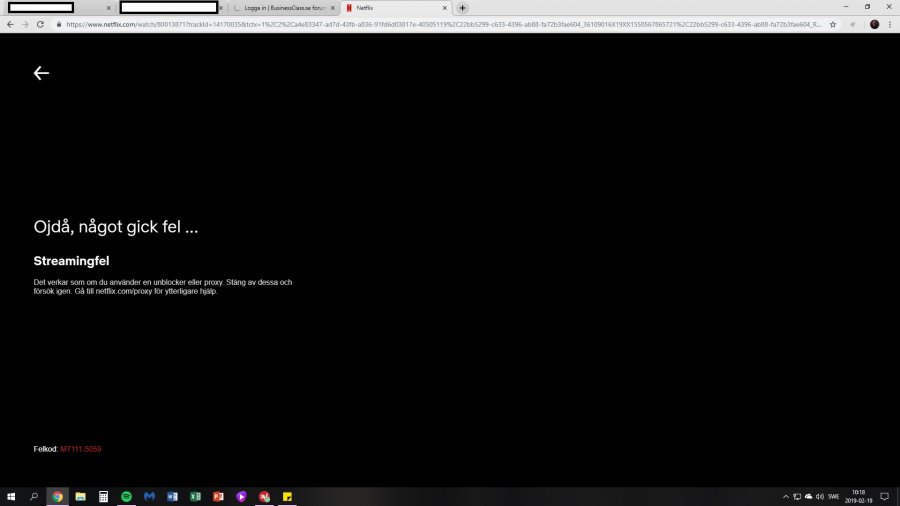Open File Explorer from the taskbar
This screenshot has width=900, height=506.
[80, 496]
